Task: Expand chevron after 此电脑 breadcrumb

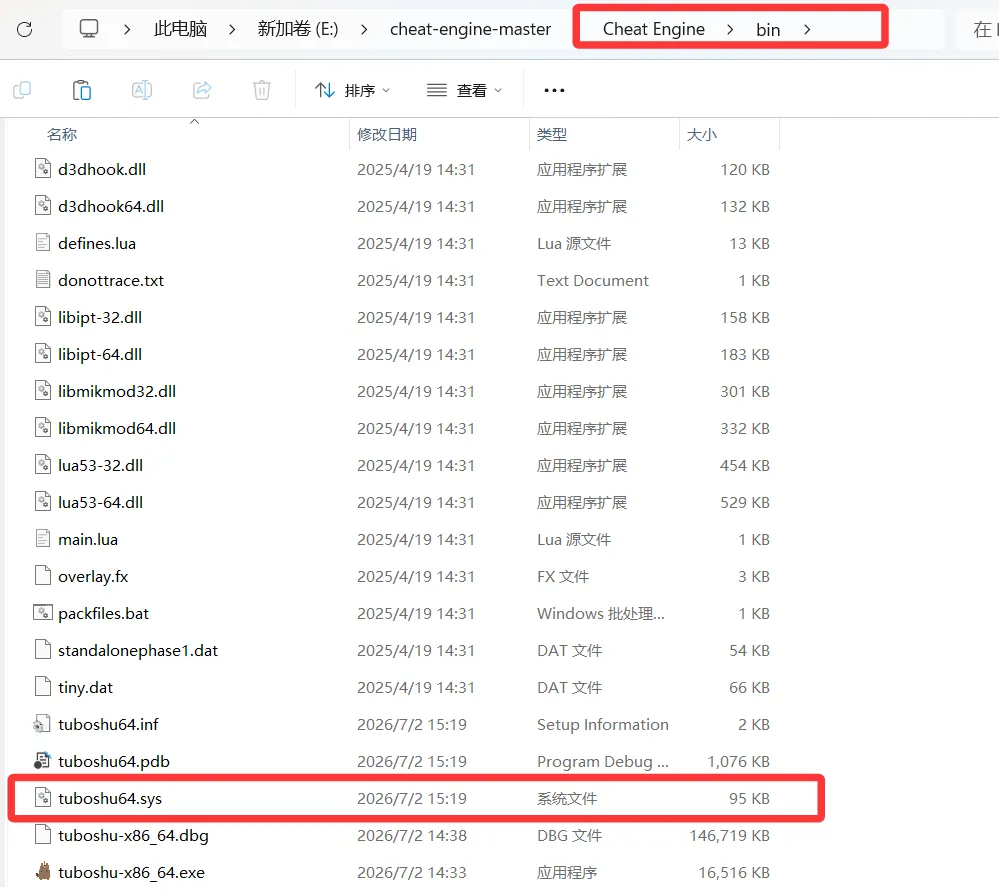Action: pos(232,29)
